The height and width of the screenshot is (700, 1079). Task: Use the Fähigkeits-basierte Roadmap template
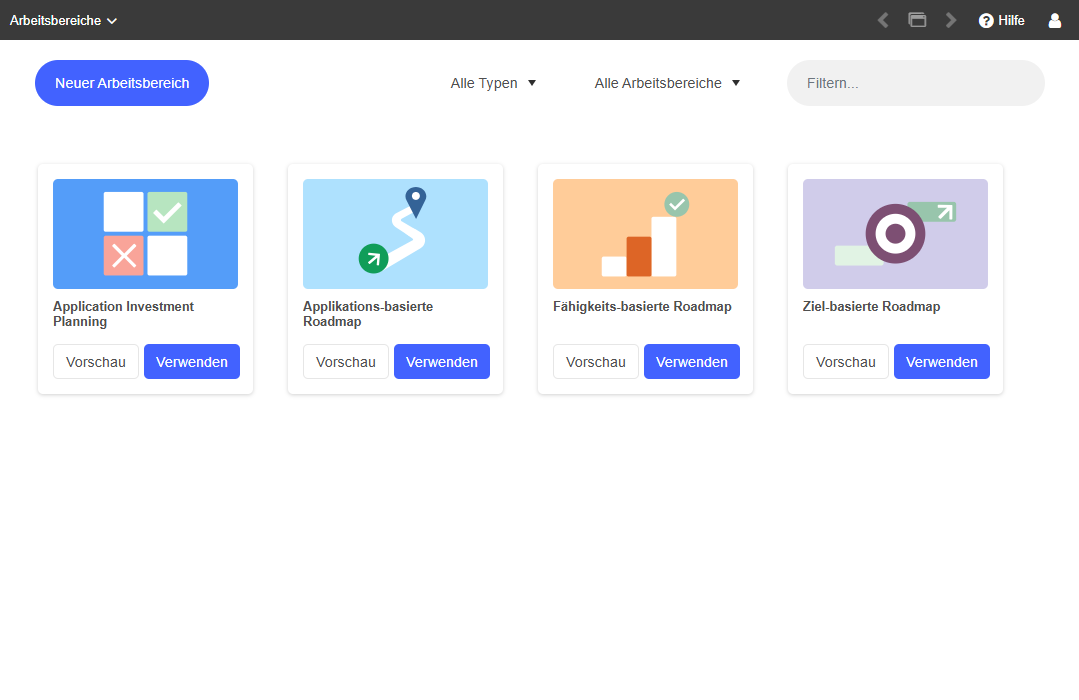pyautogui.click(x=692, y=362)
